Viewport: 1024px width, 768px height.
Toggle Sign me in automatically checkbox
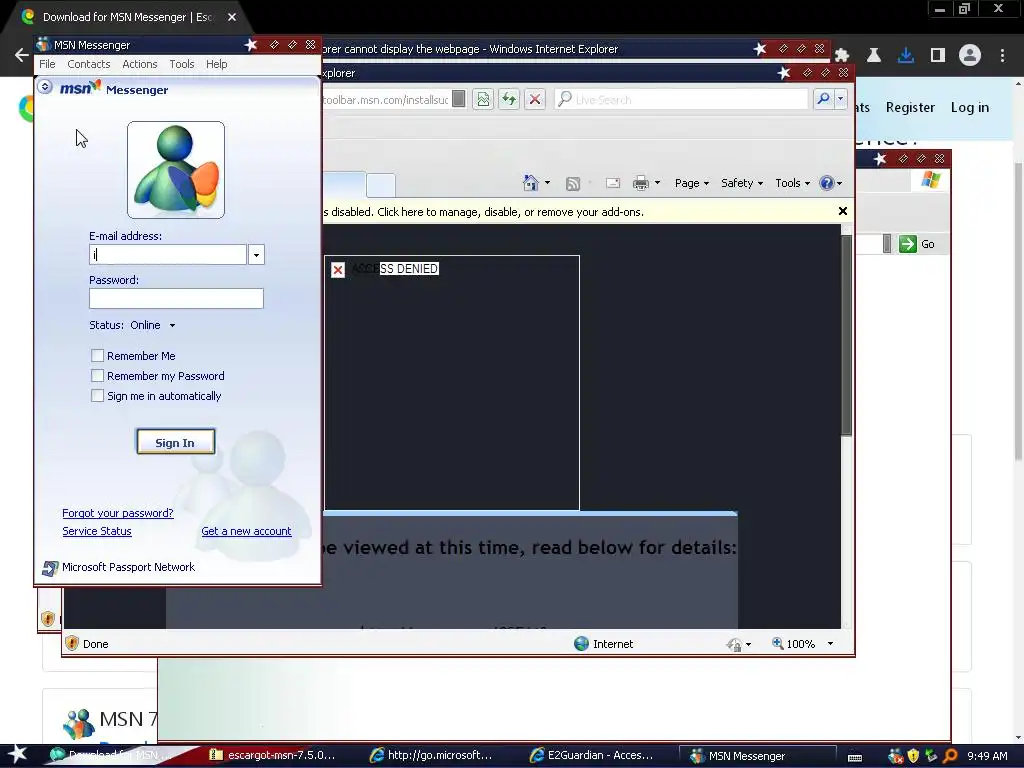click(x=97, y=396)
